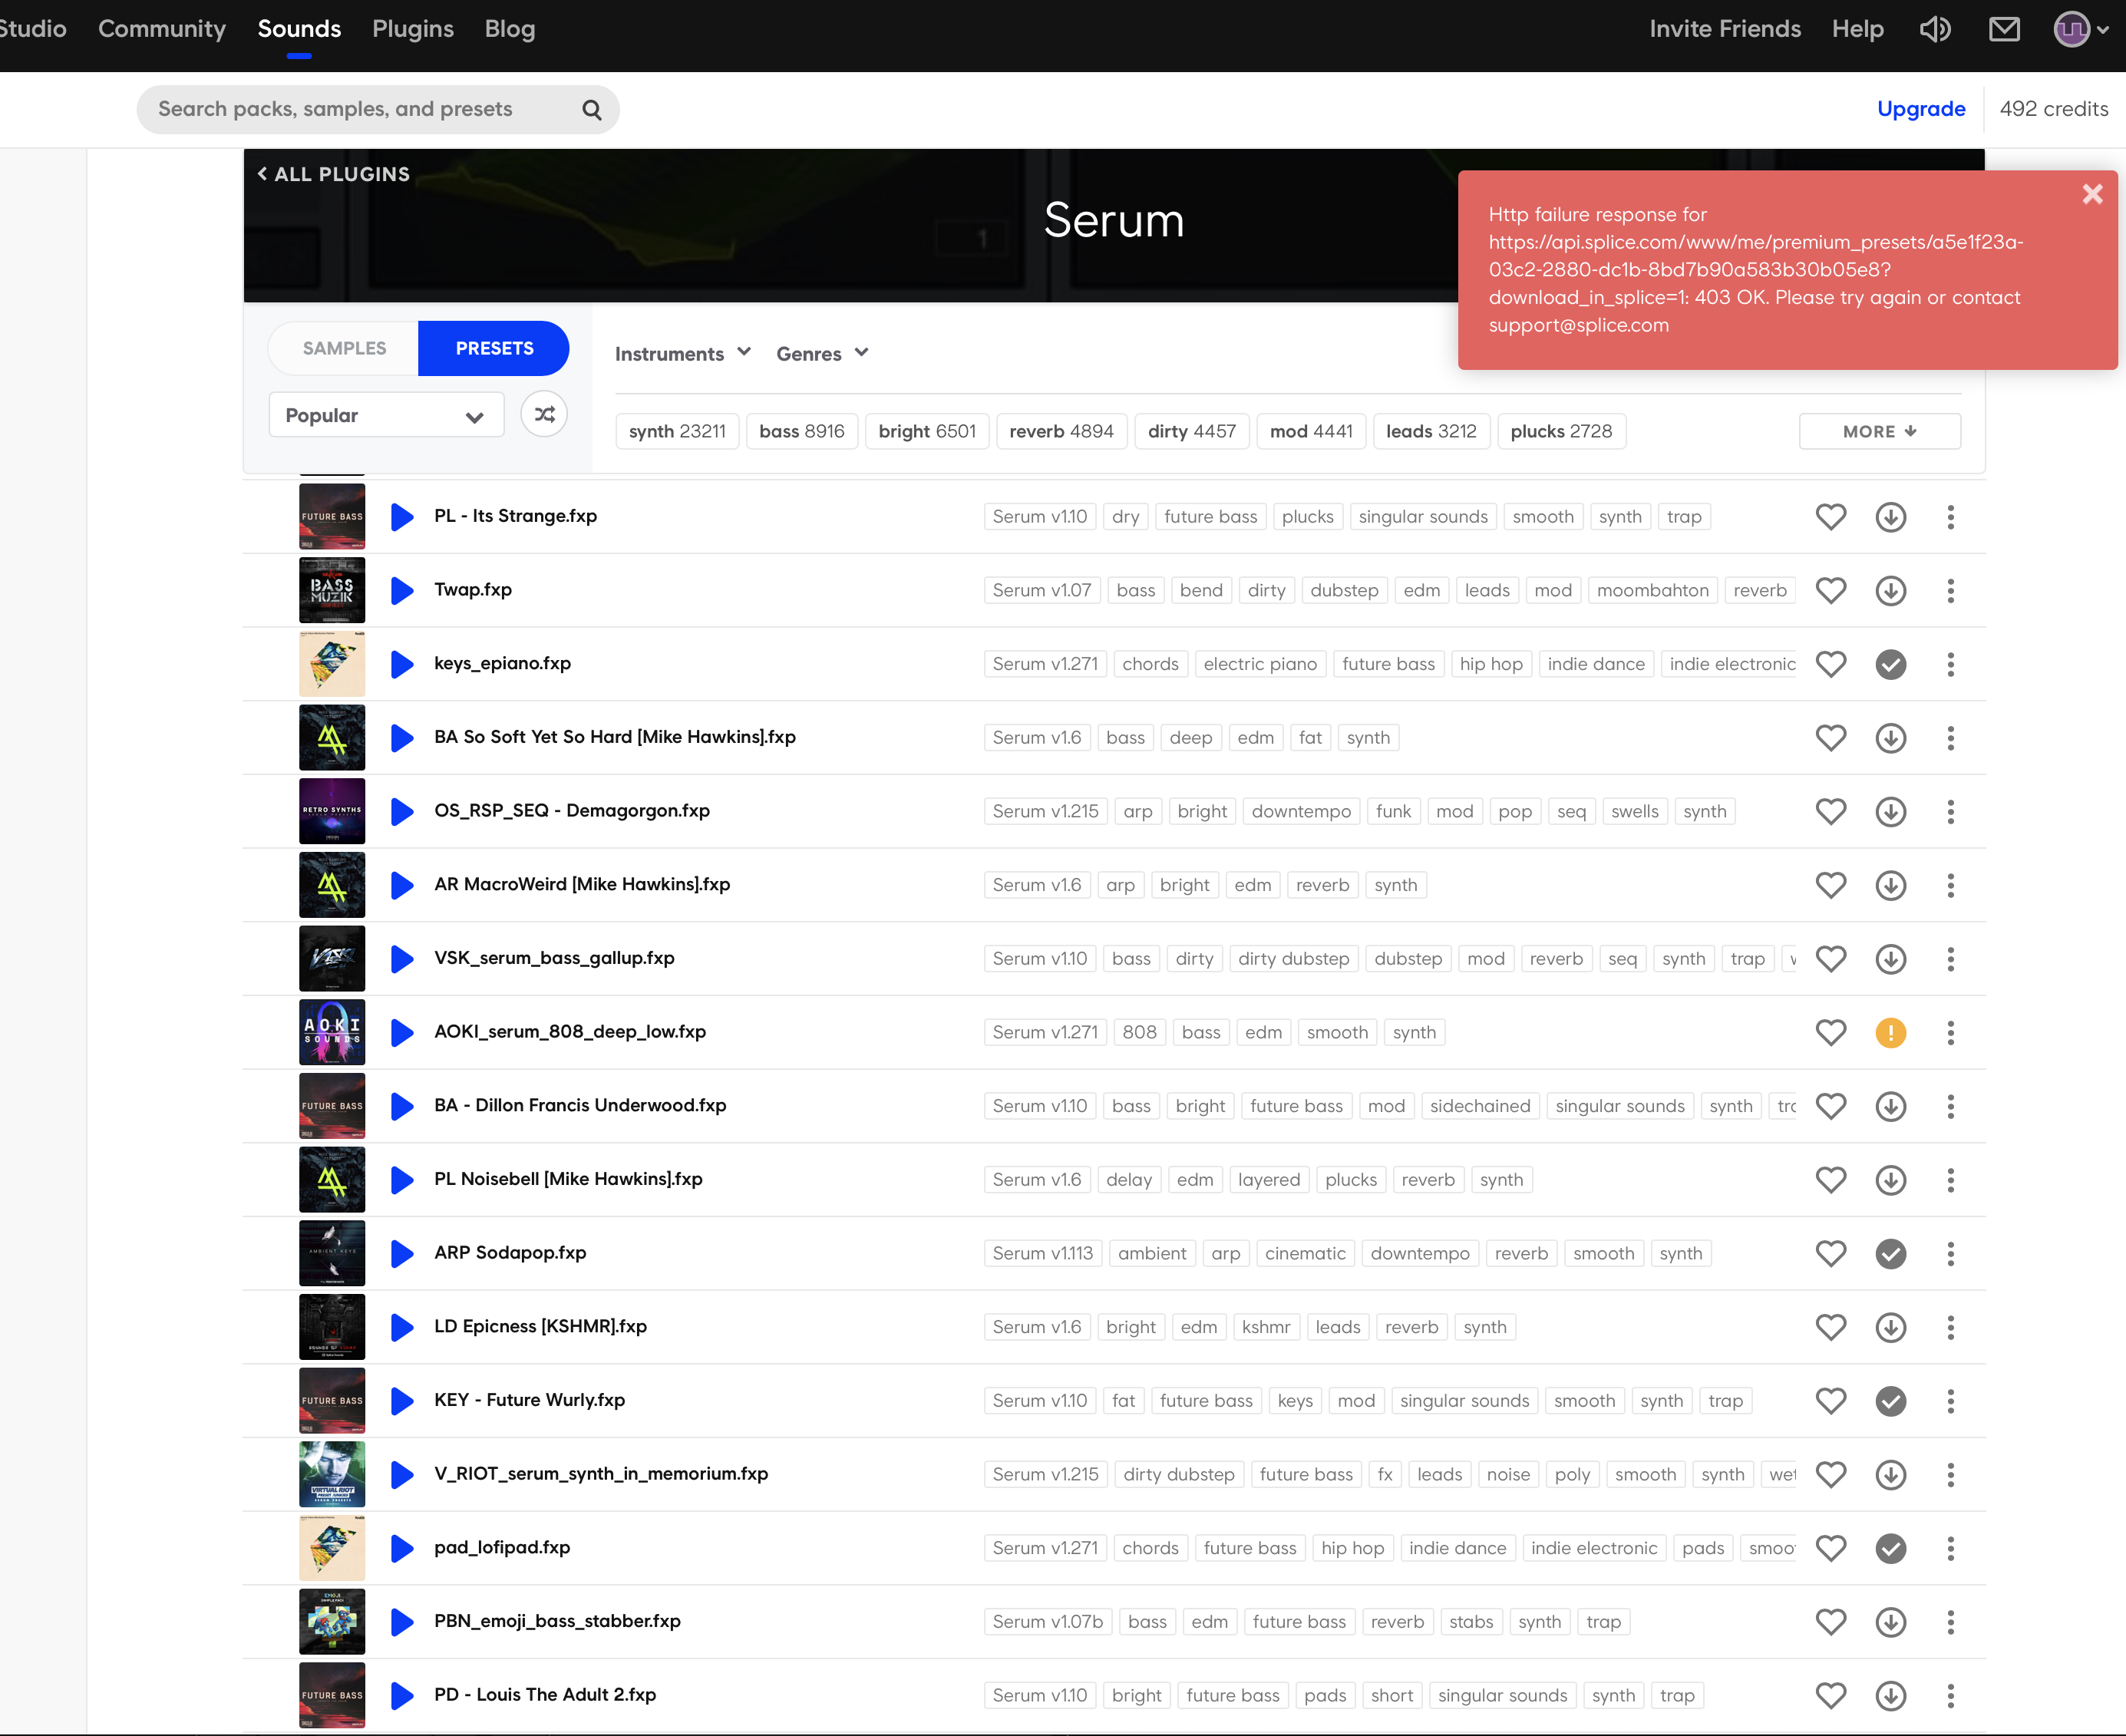Open the messages envelope icon
This screenshot has height=1736, width=2126.
coord(2004,29)
